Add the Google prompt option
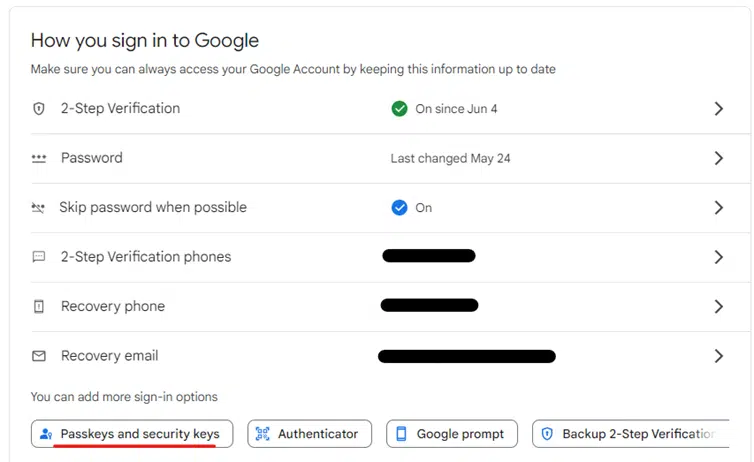The height and width of the screenshot is (462, 754). [x=452, y=434]
